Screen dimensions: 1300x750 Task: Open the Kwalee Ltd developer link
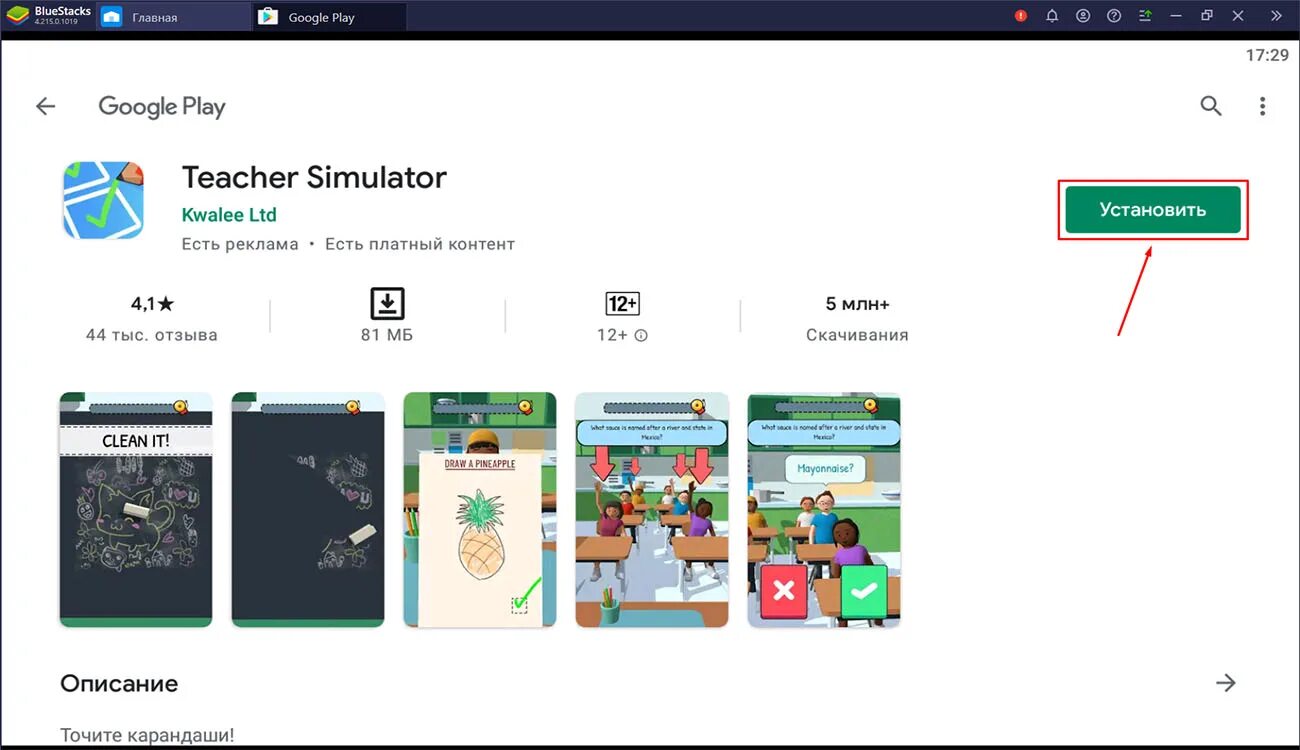tap(229, 215)
